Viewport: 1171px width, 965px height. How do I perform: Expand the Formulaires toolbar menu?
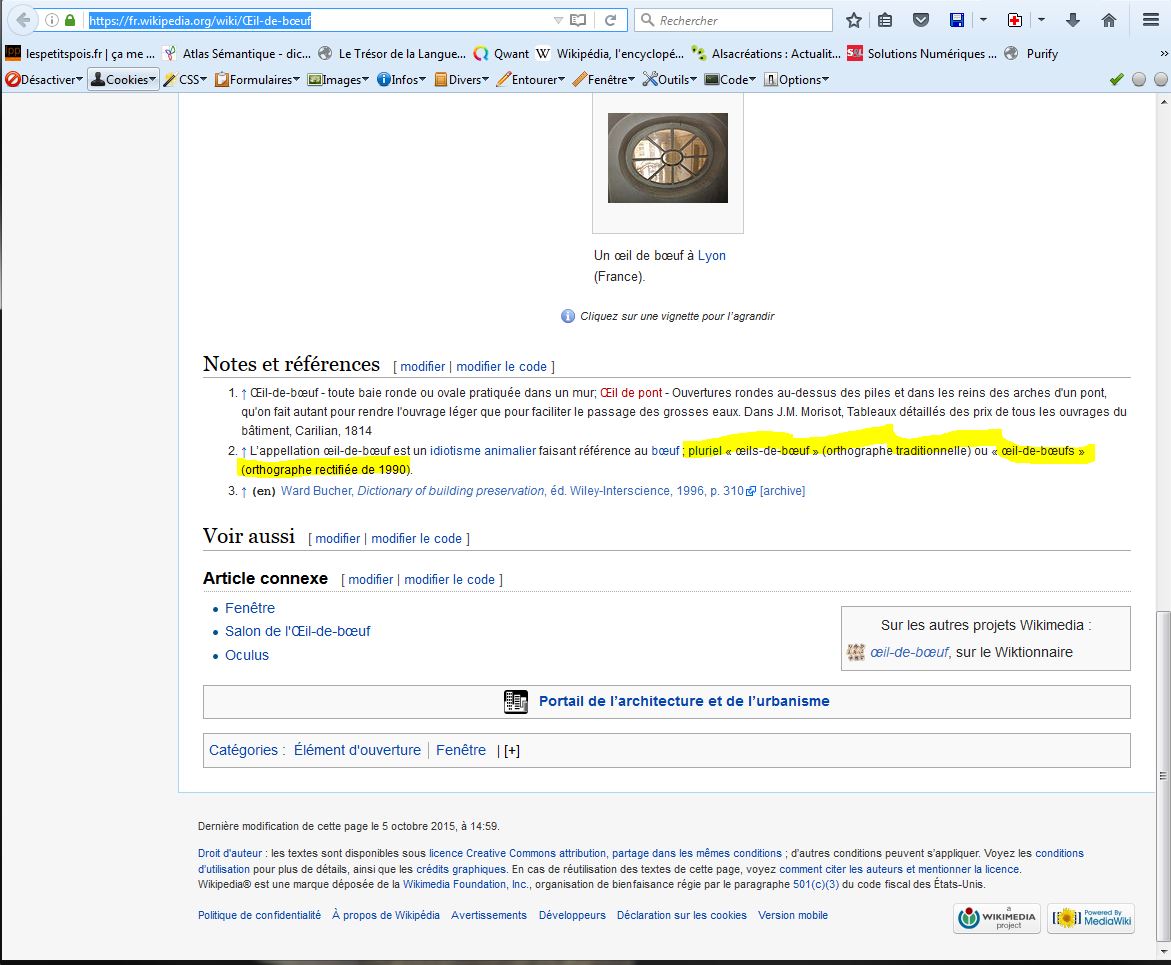coord(257,80)
